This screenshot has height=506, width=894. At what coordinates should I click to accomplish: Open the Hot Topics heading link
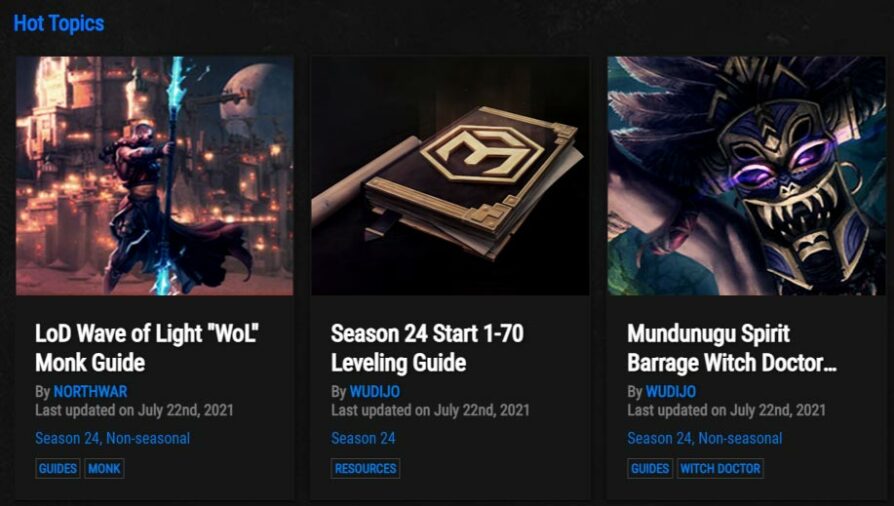click(59, 24)
